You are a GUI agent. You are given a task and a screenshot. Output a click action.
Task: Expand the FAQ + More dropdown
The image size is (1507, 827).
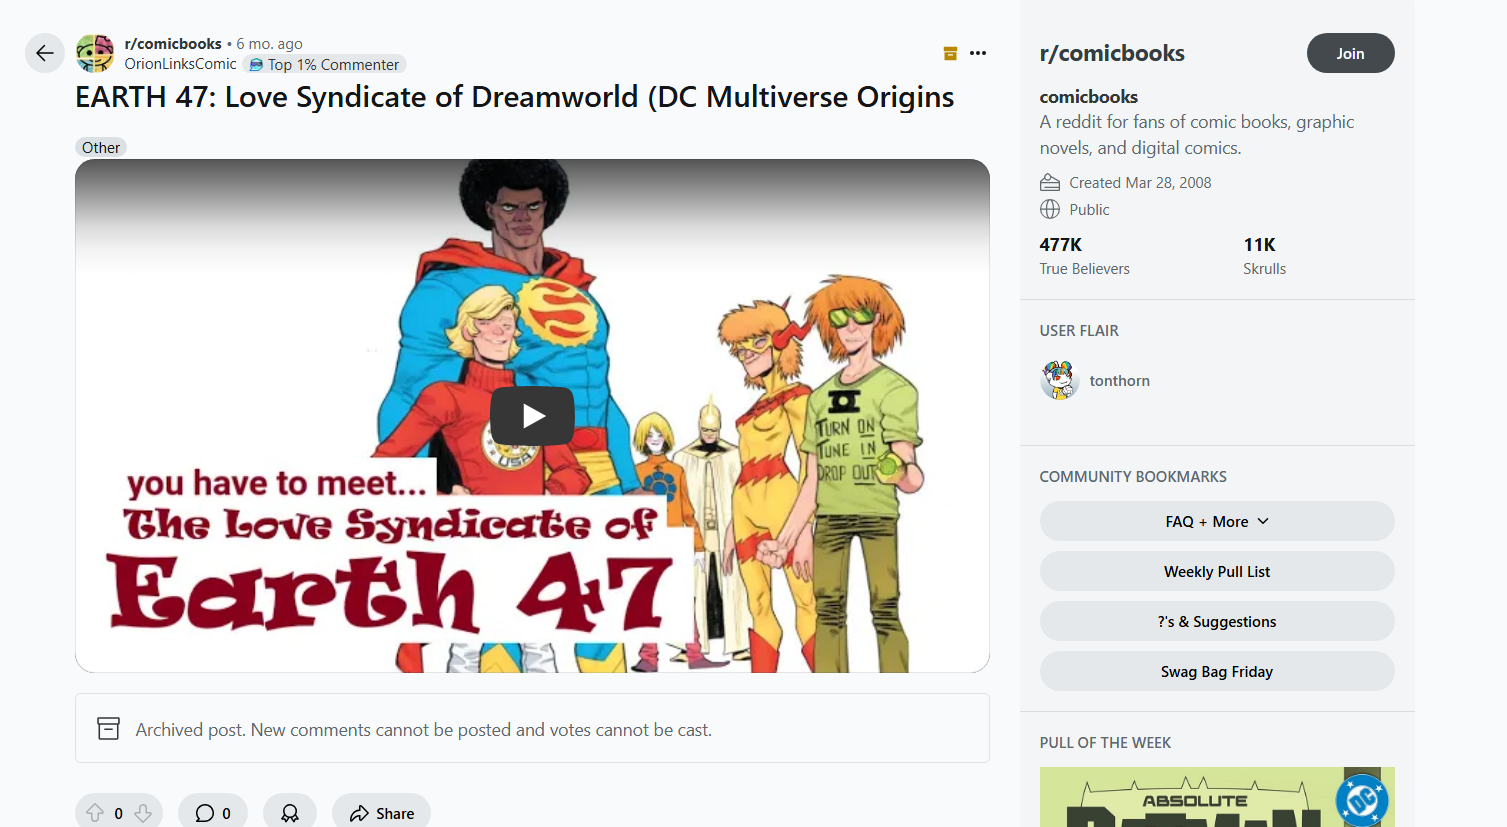[x=1216, y=521]
